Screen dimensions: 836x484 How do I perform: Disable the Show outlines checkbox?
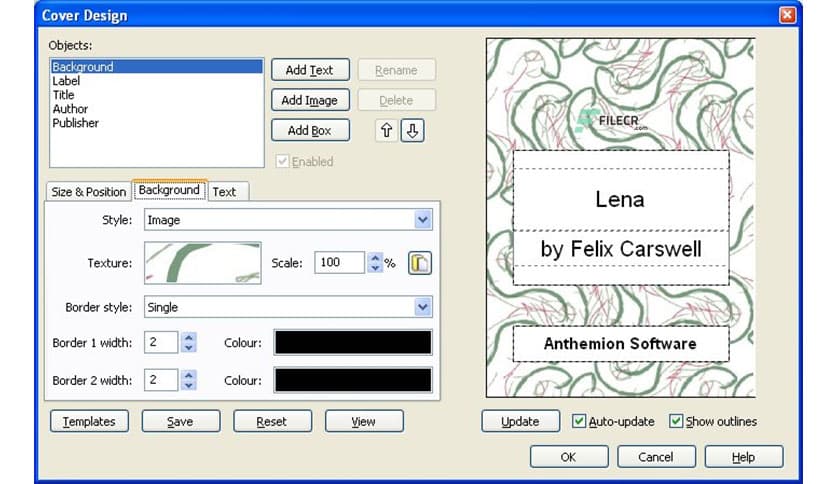pyautogui.click(x=676, y=421)
